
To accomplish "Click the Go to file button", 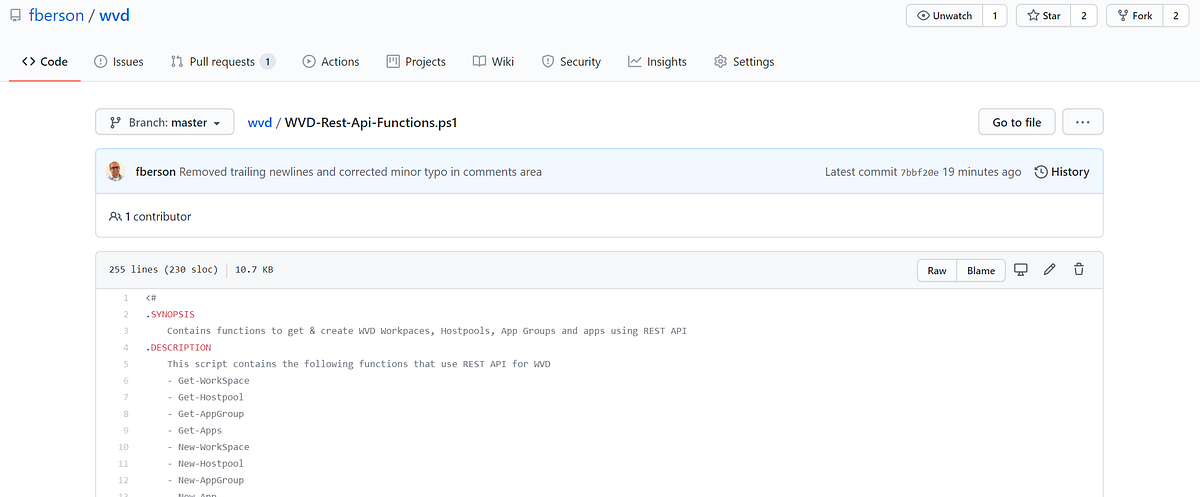I will pos(1016,122).
